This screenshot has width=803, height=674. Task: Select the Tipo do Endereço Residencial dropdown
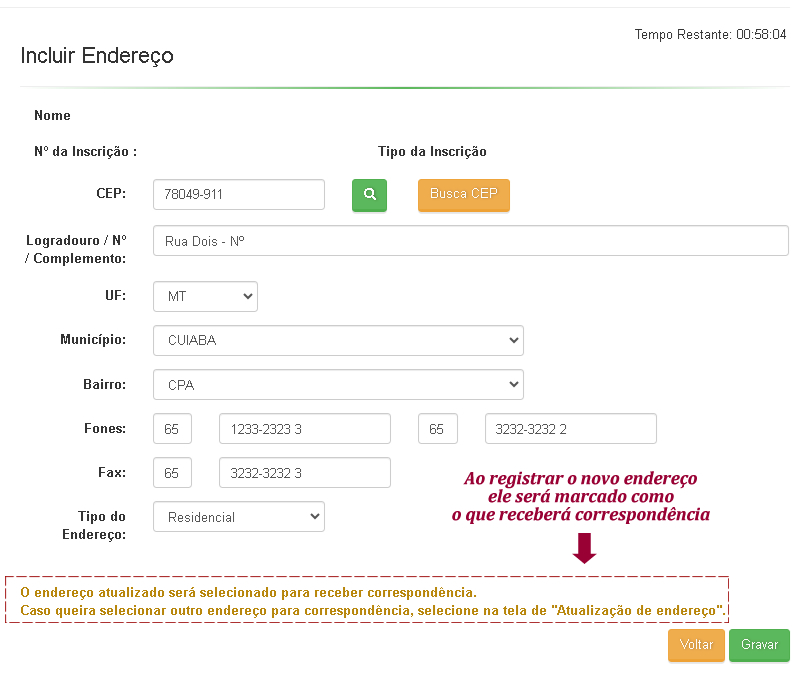239,517
